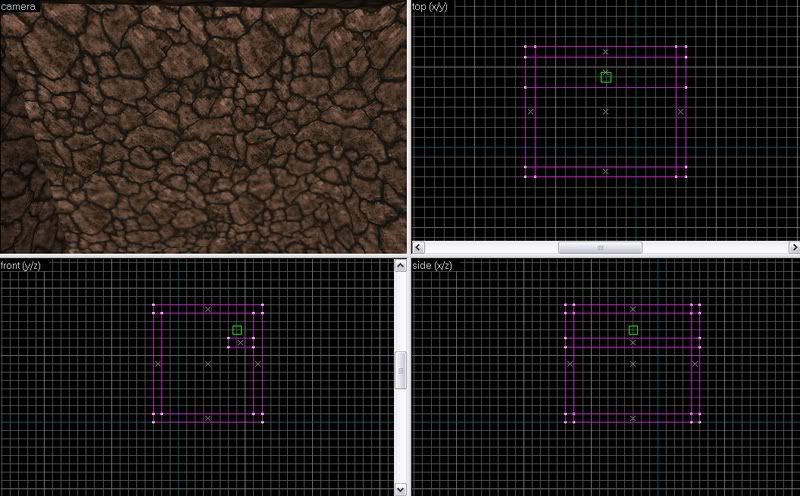This screenshot has width=800, height=496.
Task: Click the horizontal scrollbar thumb under top view
Action: pos(600,248)
